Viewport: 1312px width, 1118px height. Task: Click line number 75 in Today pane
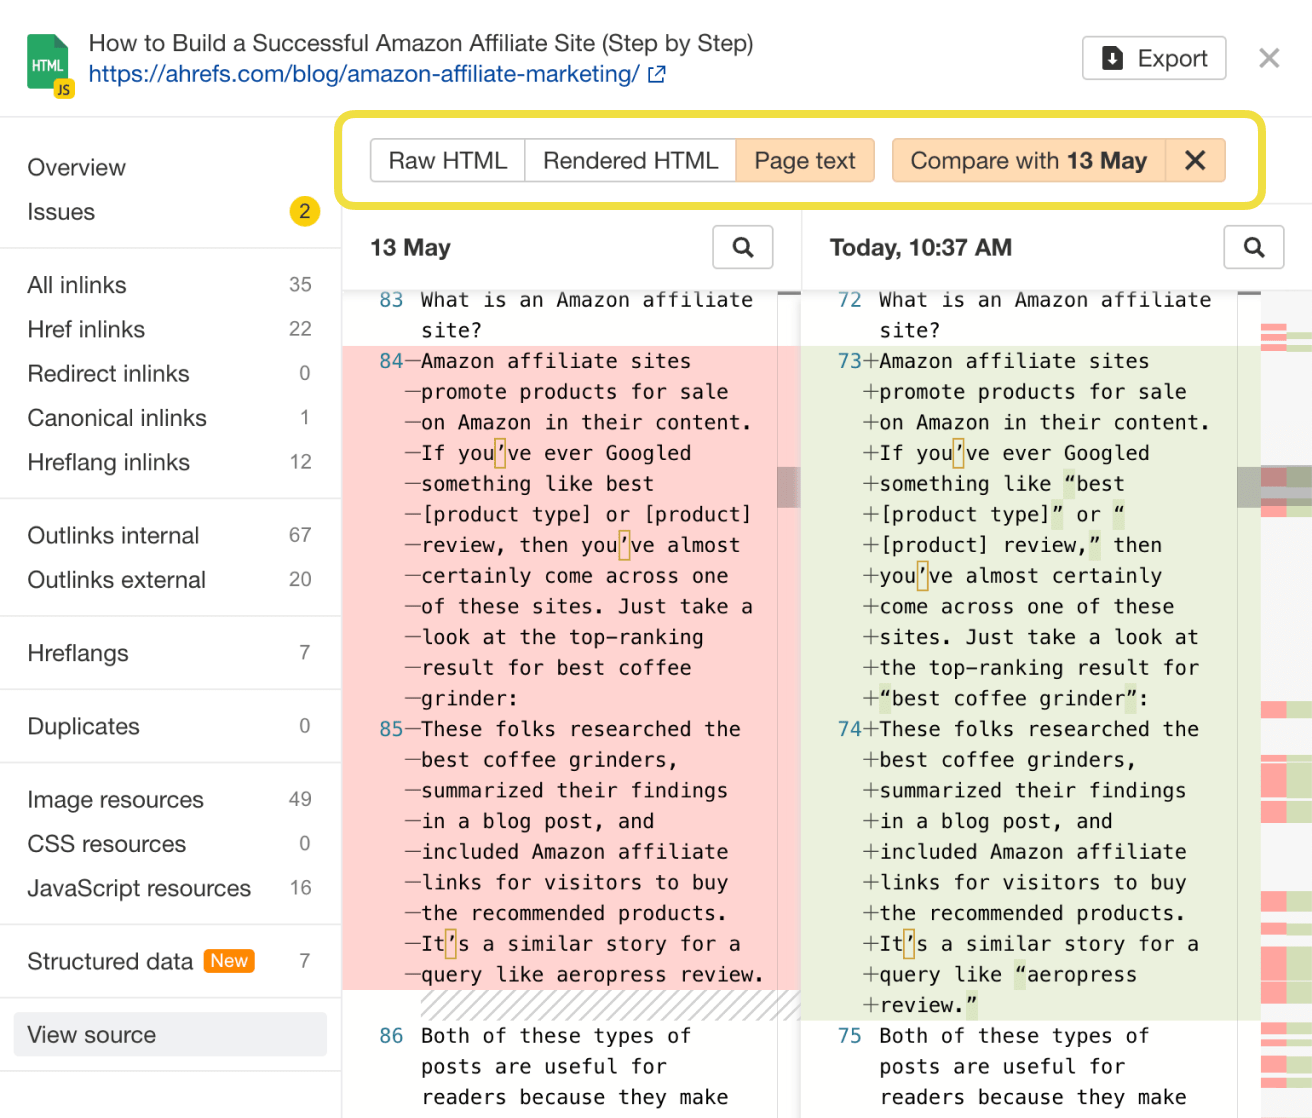pos(849,1036)
